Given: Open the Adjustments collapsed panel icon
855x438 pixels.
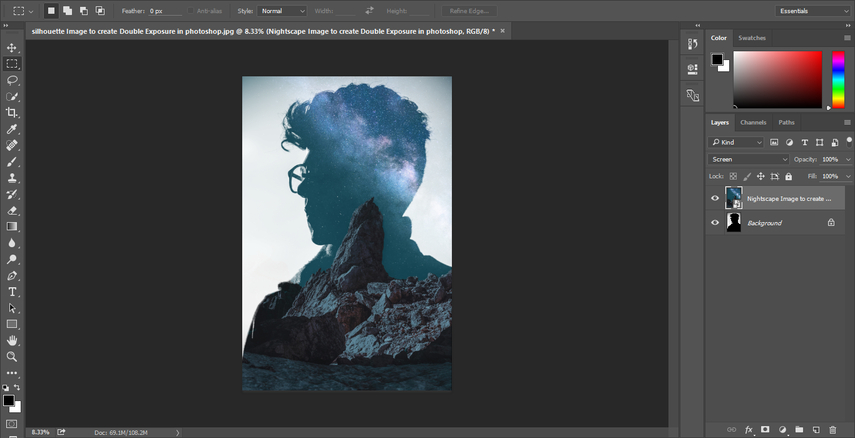Looking at the screenshot, I should coord(693,95).
